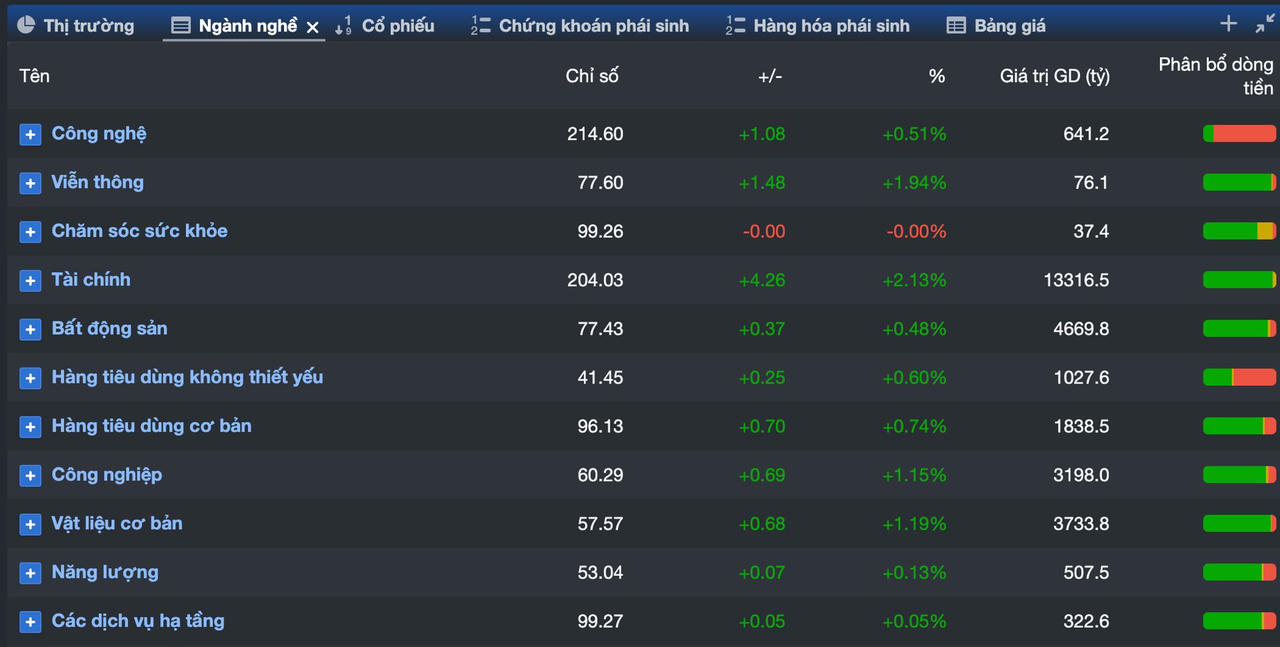Open the Thị trường tab
The width and height of the screenshot is (1280, 647).
point(76,26)
